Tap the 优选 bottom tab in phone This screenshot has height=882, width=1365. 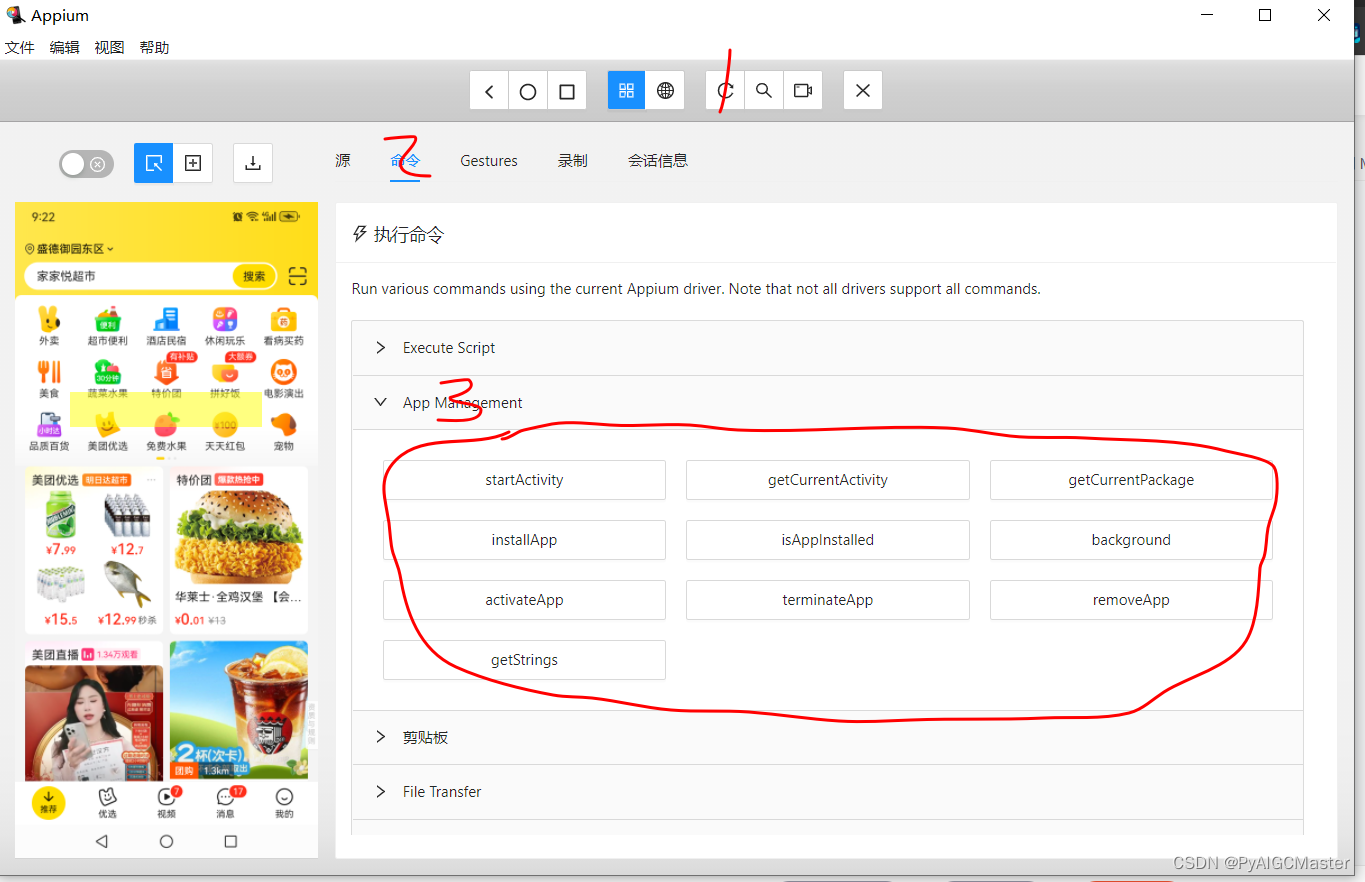point(107,803)
